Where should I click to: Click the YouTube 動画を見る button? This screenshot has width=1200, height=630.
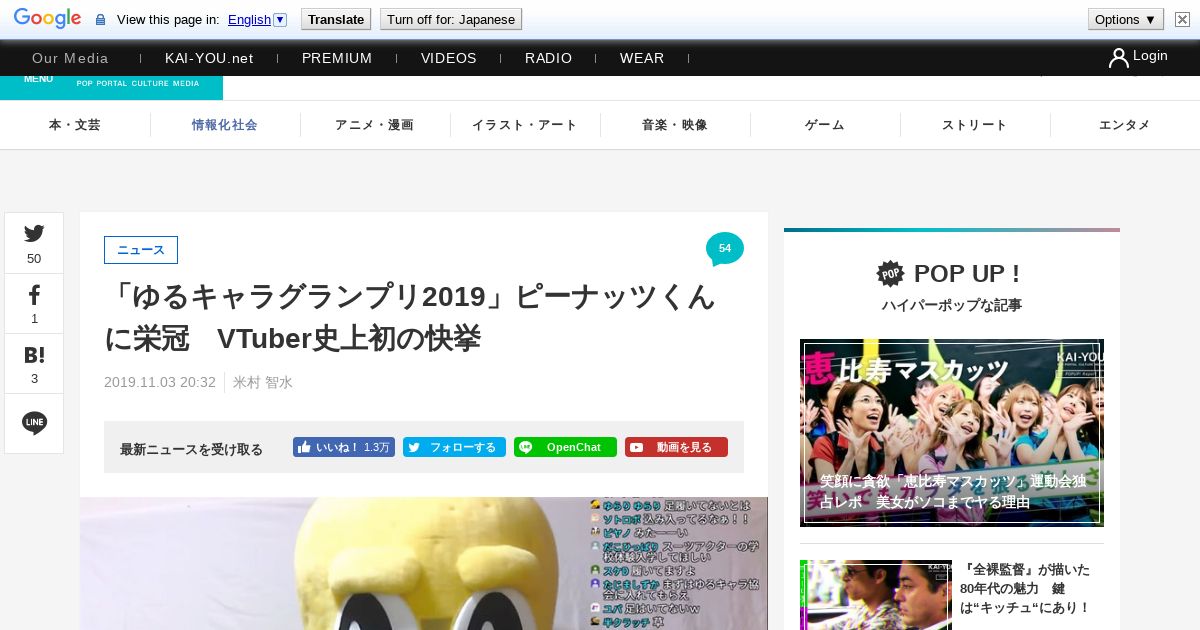676,447
